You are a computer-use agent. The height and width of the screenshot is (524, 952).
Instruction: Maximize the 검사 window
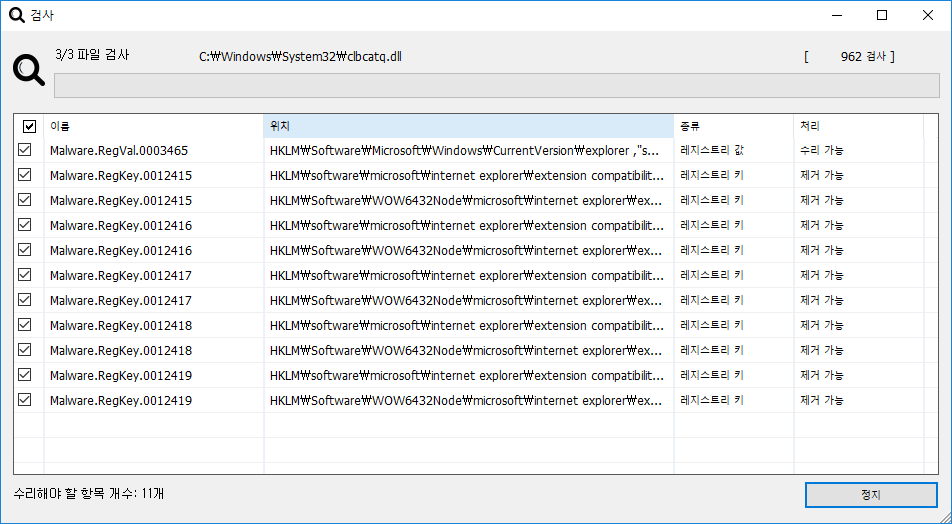(x=882, y=15)
